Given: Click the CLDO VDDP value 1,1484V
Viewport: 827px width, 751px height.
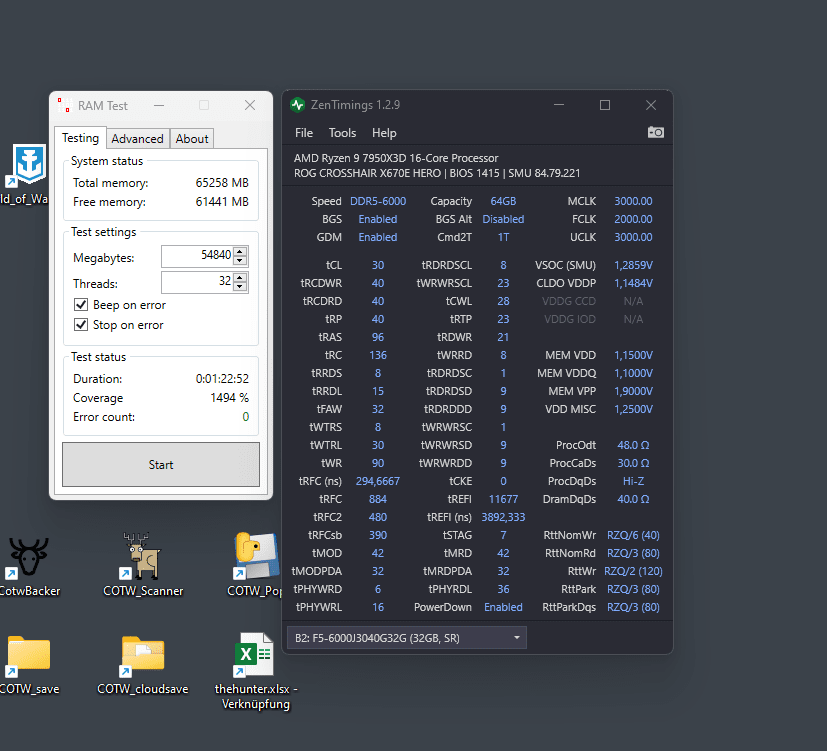Looking at the screenshot, I should 633,283.
